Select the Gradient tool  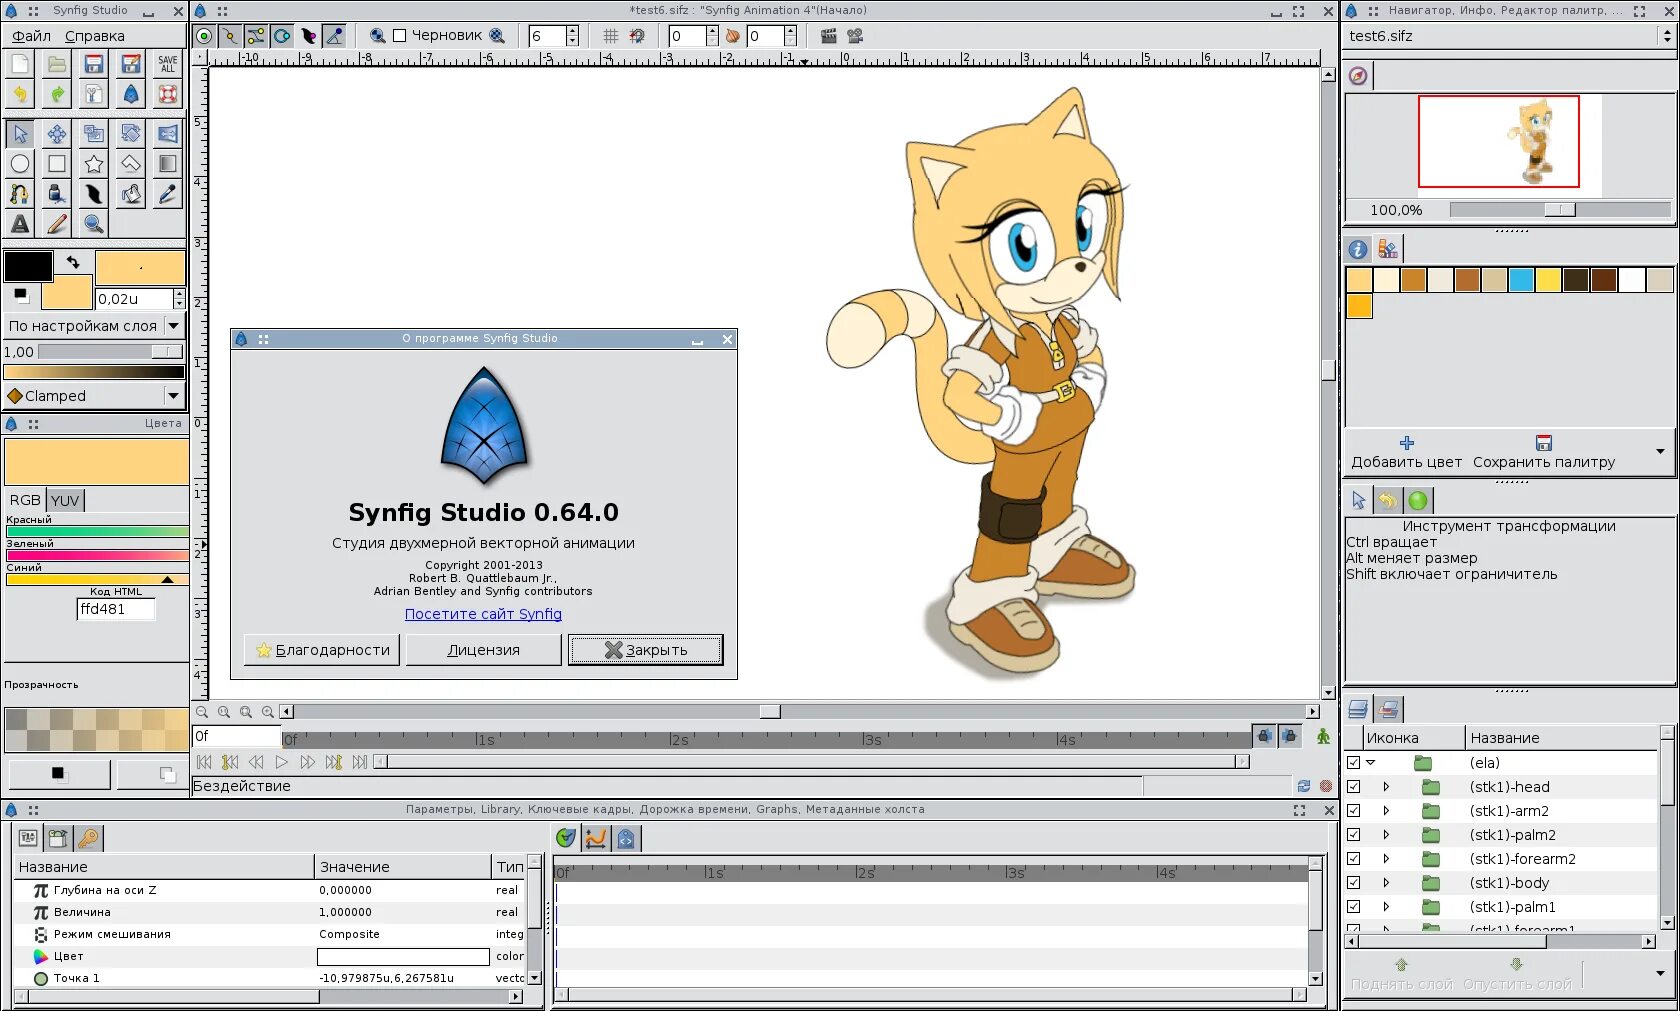tap(168, 163)
